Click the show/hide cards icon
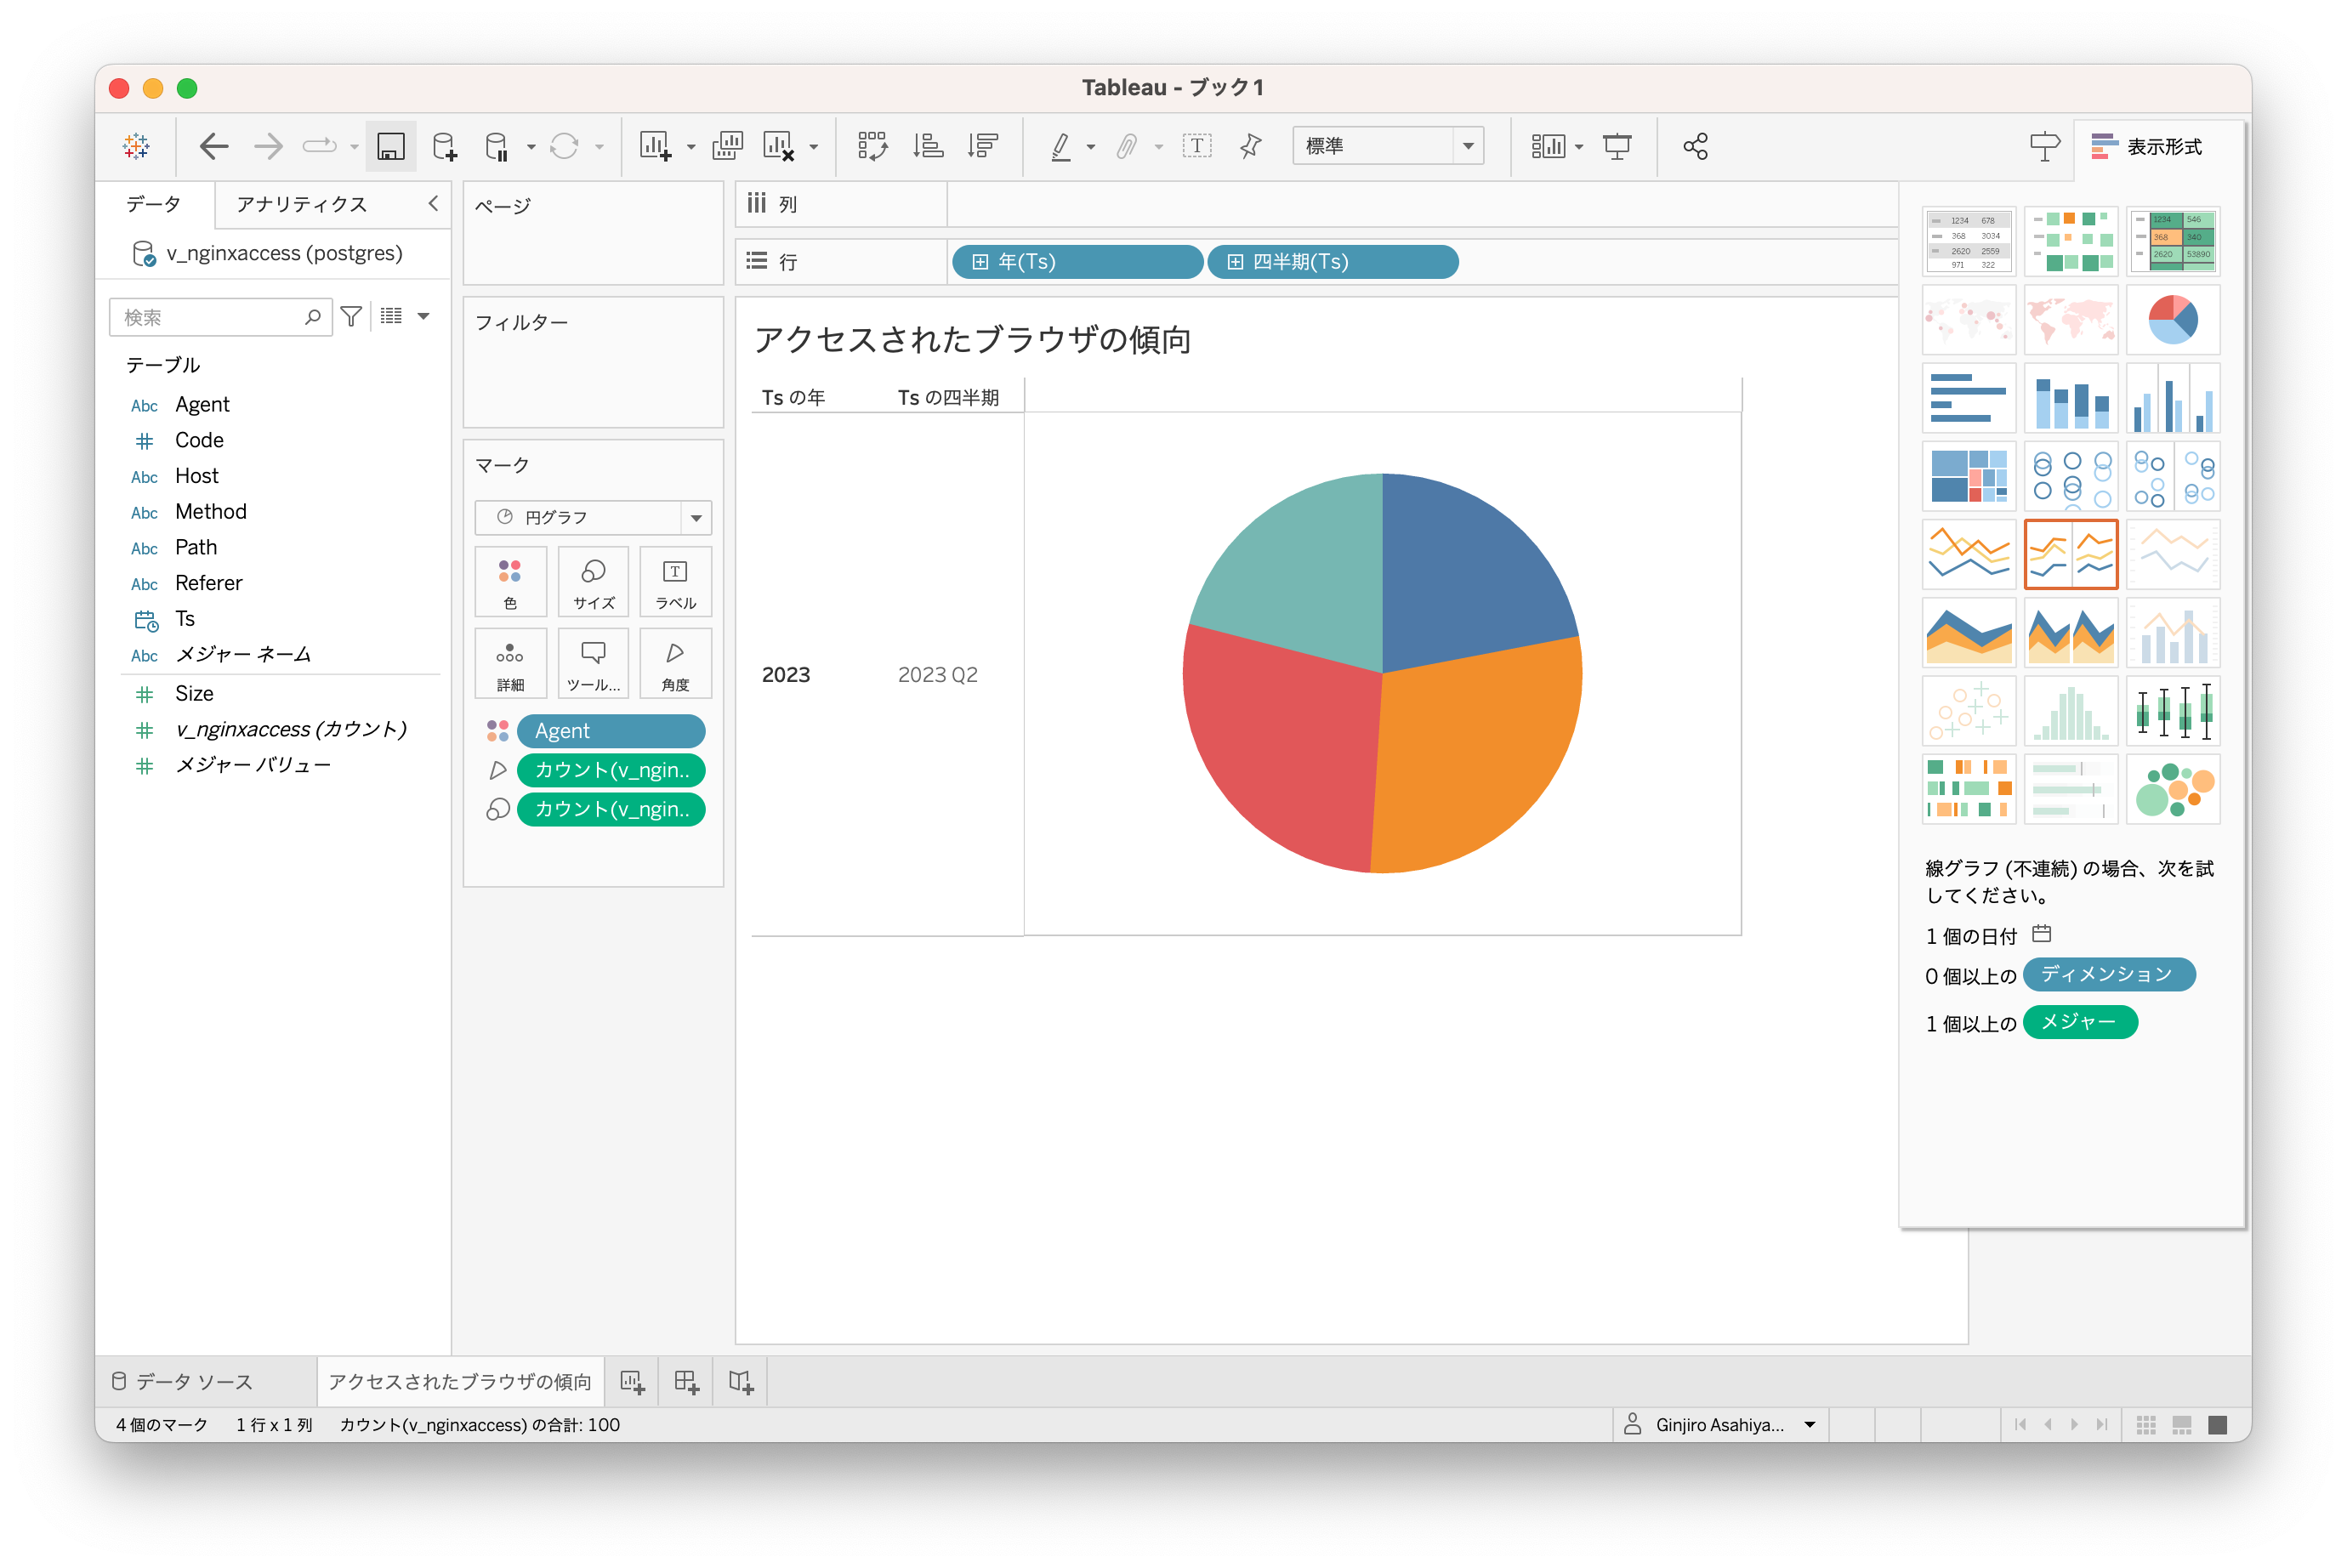 (1547, 146)
